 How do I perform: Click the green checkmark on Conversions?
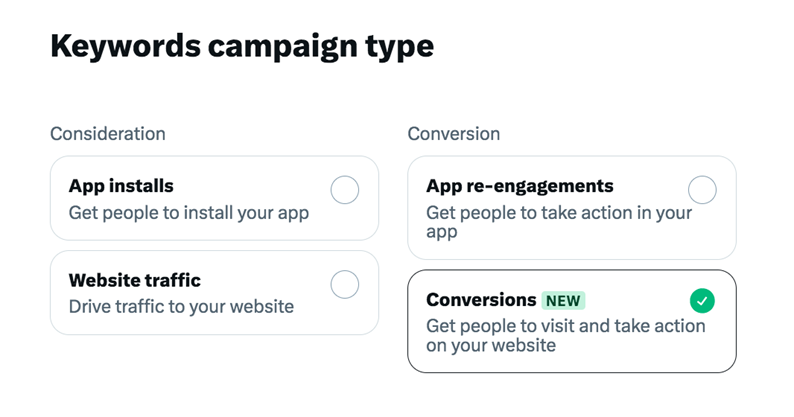tap(702, 300)
